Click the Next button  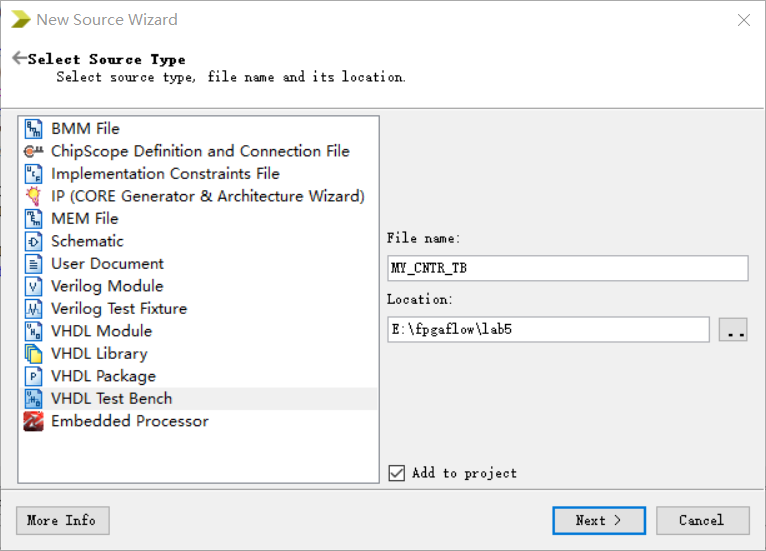[598, 520]
